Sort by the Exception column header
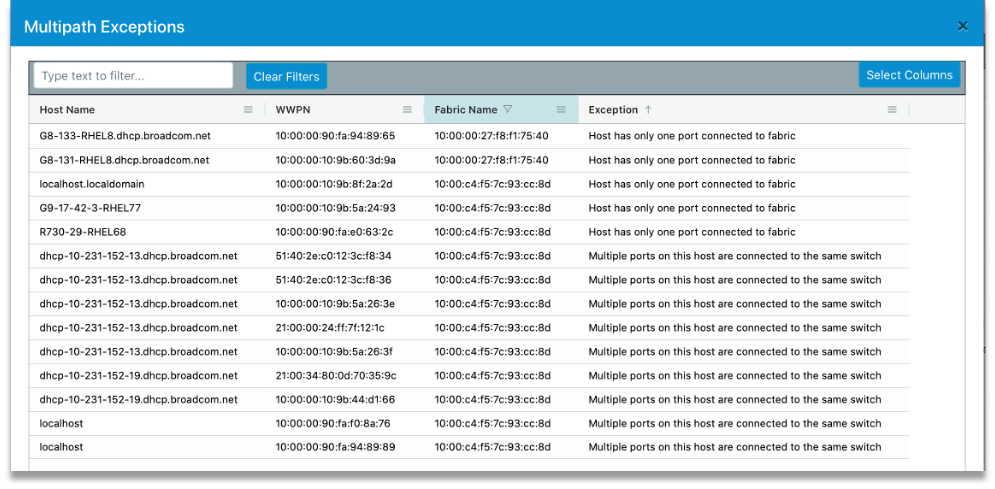 click(x=613, y=110)
